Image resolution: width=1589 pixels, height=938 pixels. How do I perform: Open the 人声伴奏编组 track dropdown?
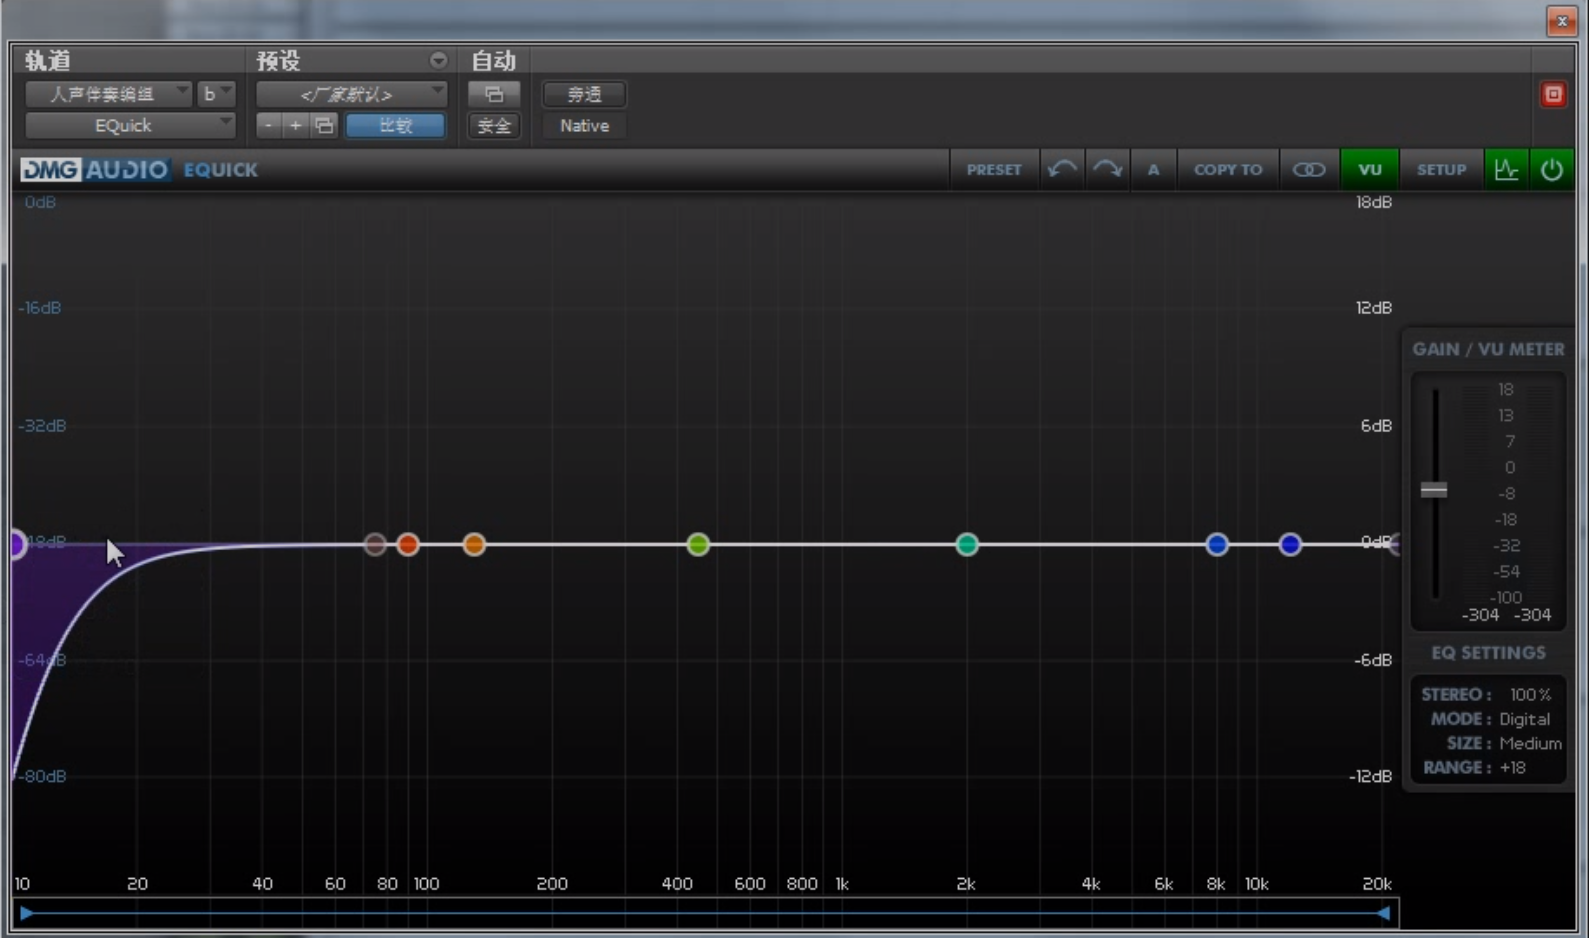[108, 94]
